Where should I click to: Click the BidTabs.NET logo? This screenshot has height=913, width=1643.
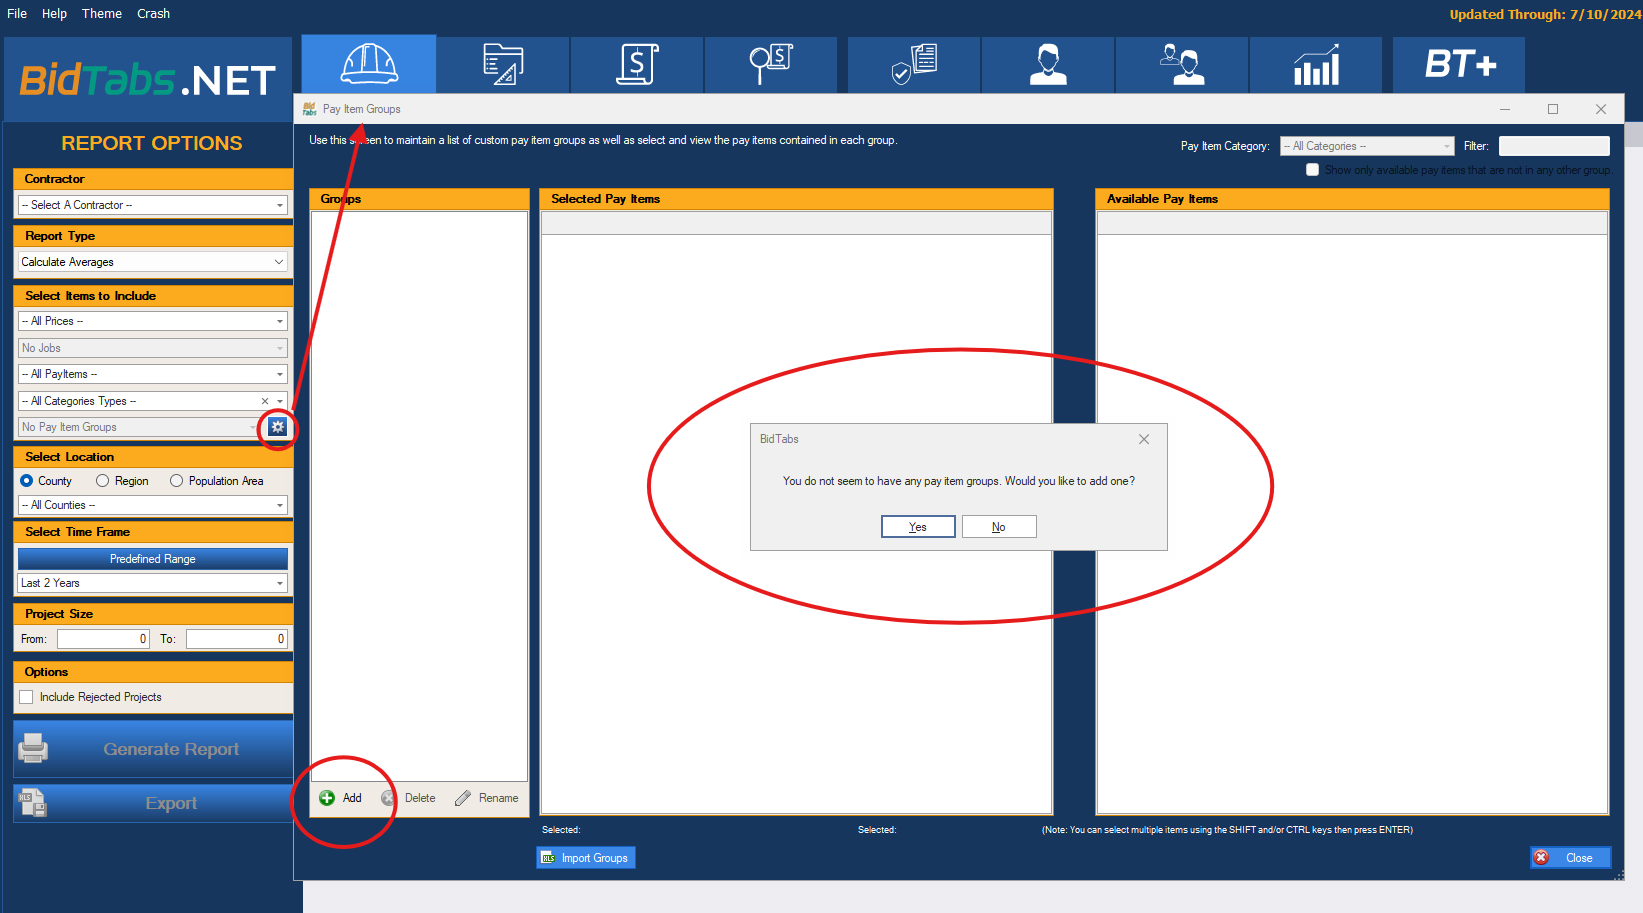click(x=148, y=80)
